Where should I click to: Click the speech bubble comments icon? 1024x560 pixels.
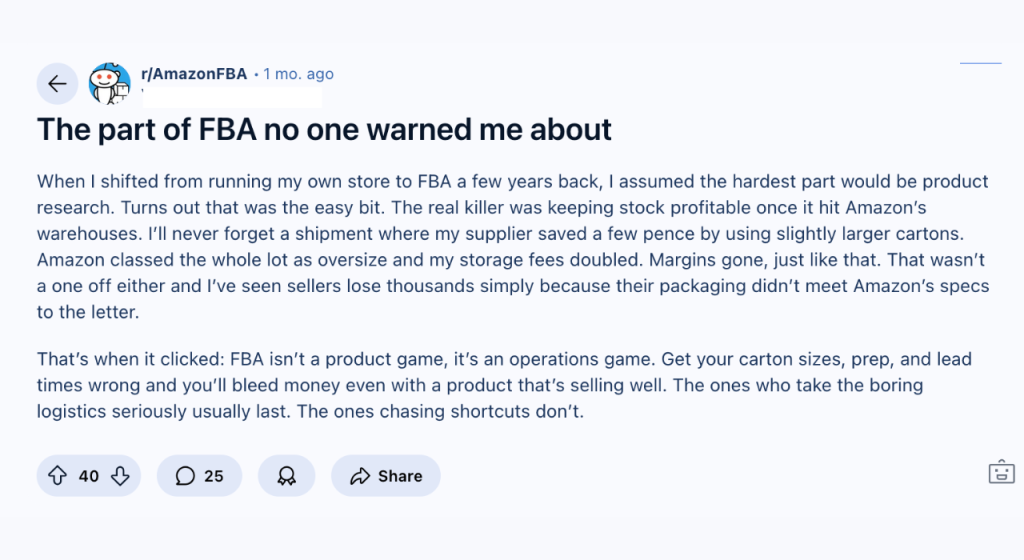point(185,476)
